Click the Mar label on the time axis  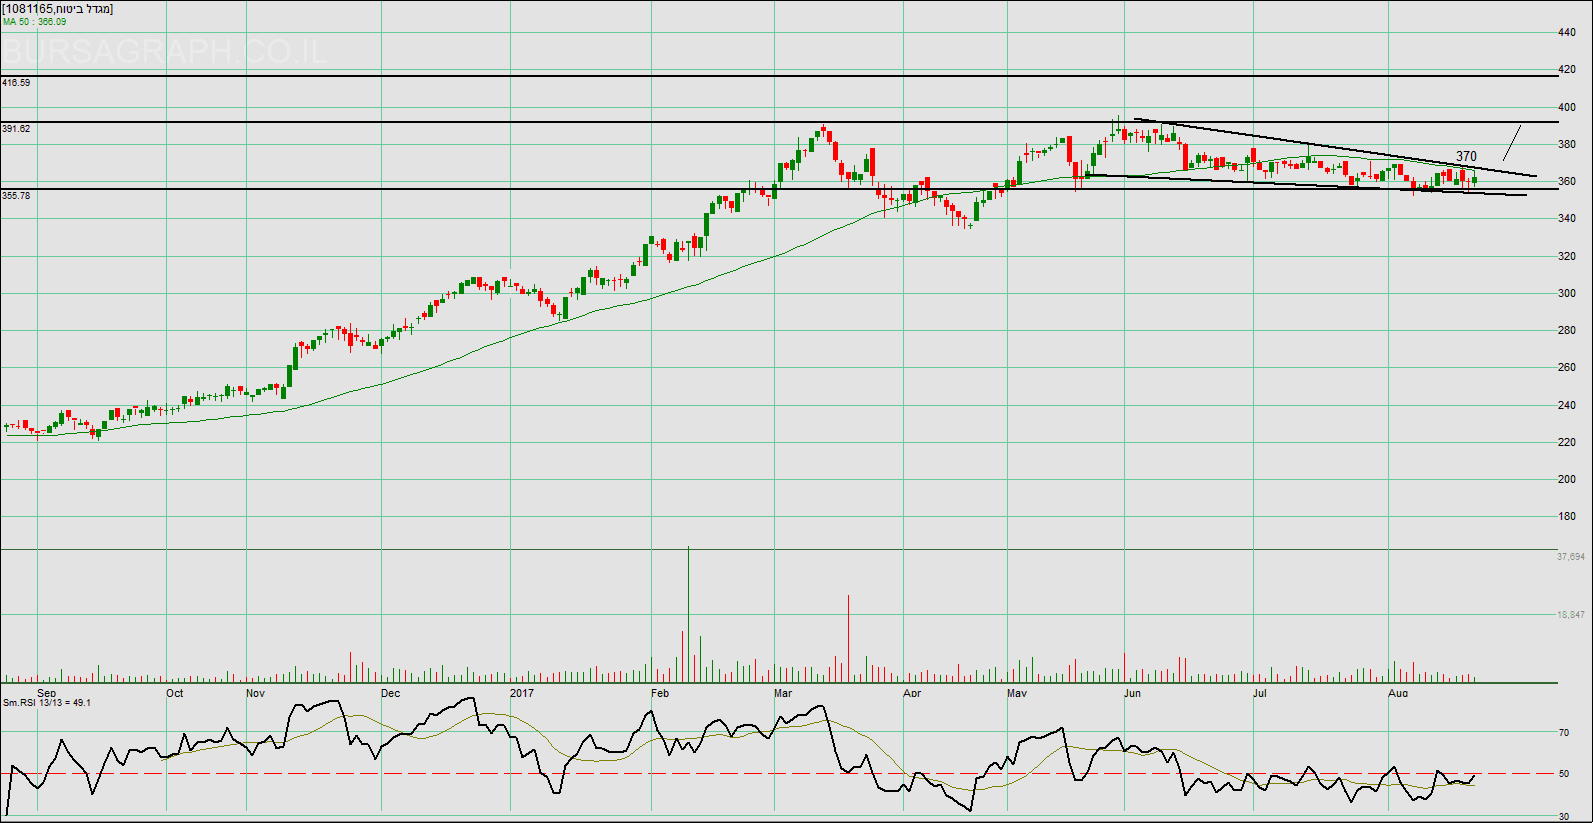(x=783, y=693)
